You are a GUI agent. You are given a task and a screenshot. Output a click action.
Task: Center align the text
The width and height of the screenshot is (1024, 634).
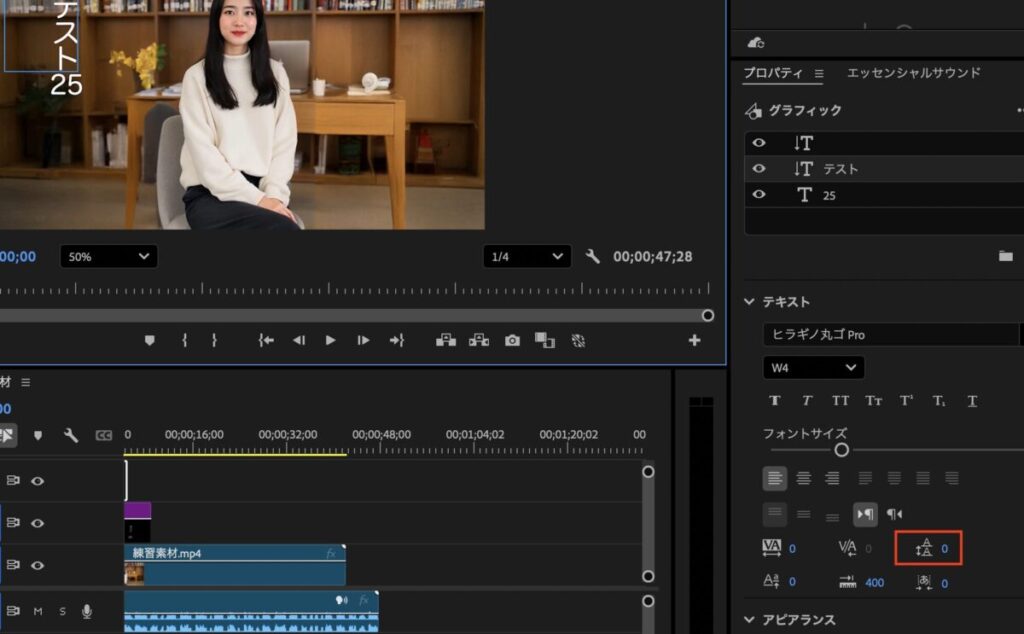(803, 479)
